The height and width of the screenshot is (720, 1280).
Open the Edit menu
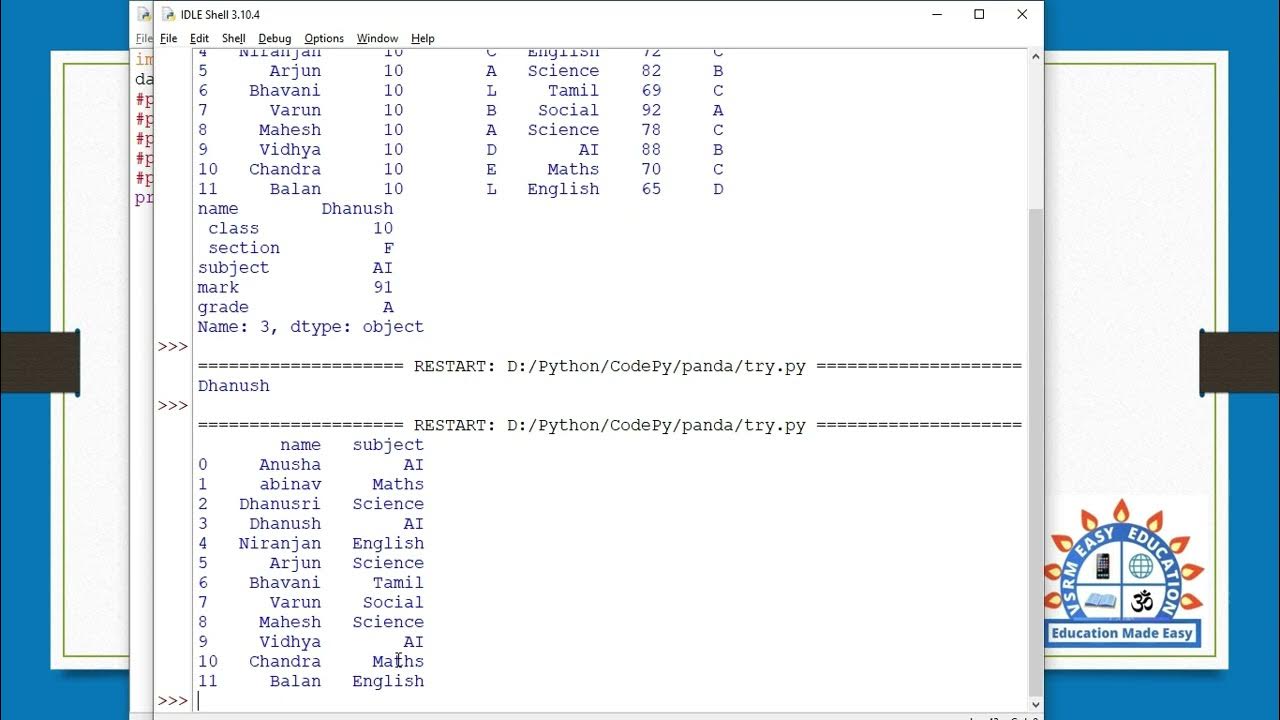199,38
